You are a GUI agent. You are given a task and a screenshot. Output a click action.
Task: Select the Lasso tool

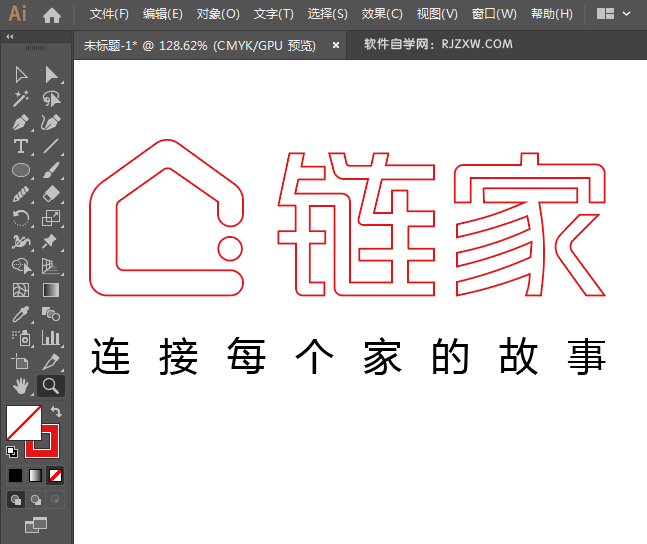tap(51, 99)
